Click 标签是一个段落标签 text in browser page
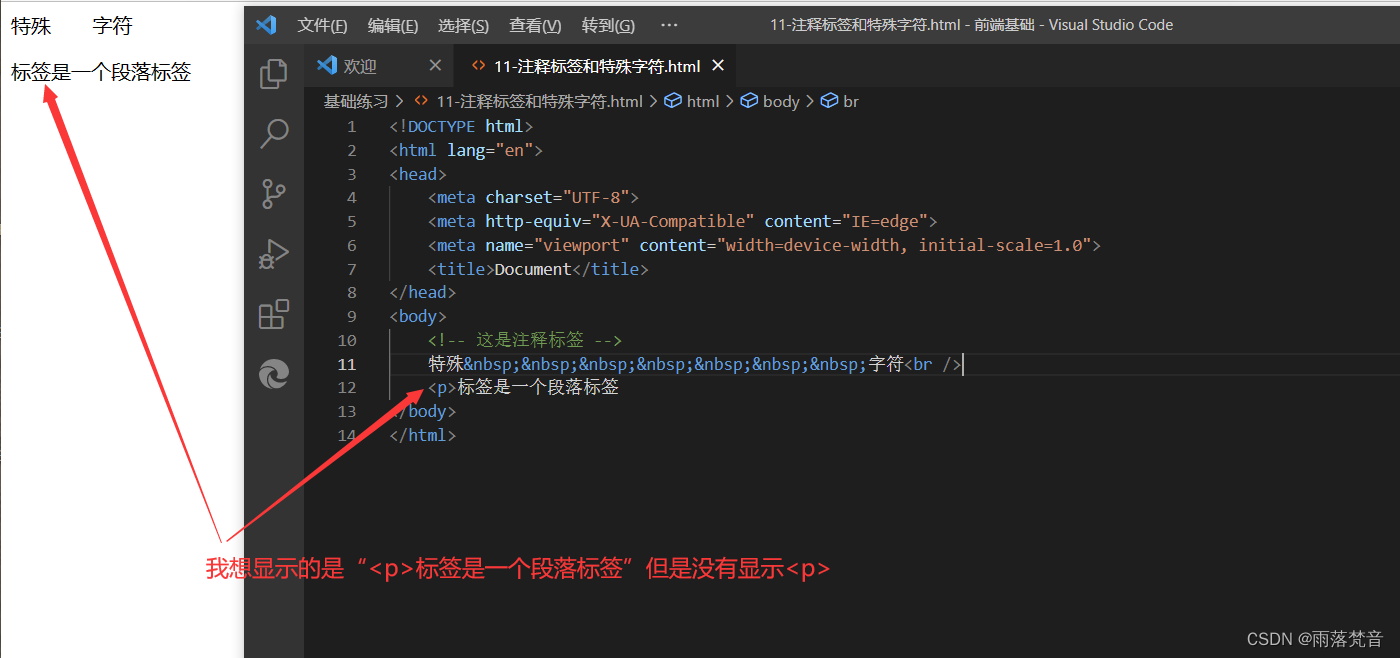1400x658 pixels. (x=100, y=72)
